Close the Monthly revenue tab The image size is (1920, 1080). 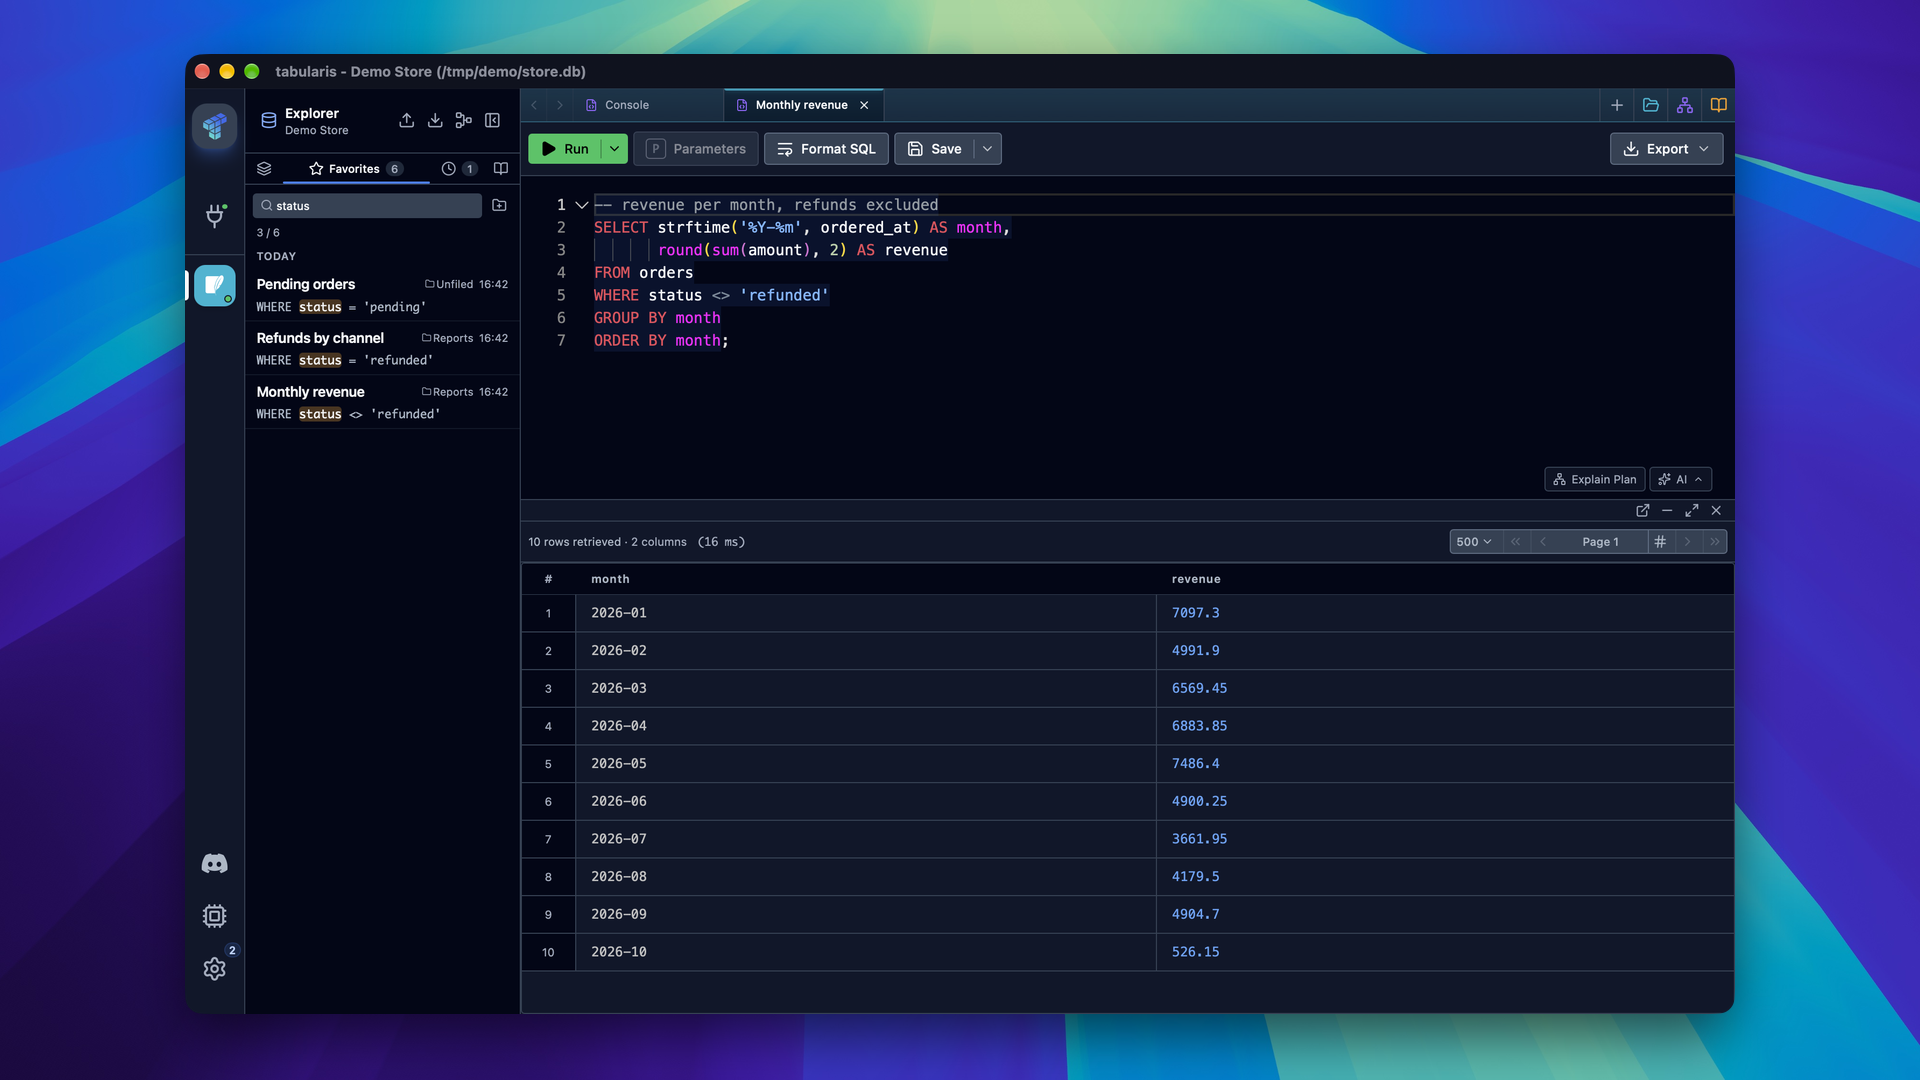click(x=864, y=105)
